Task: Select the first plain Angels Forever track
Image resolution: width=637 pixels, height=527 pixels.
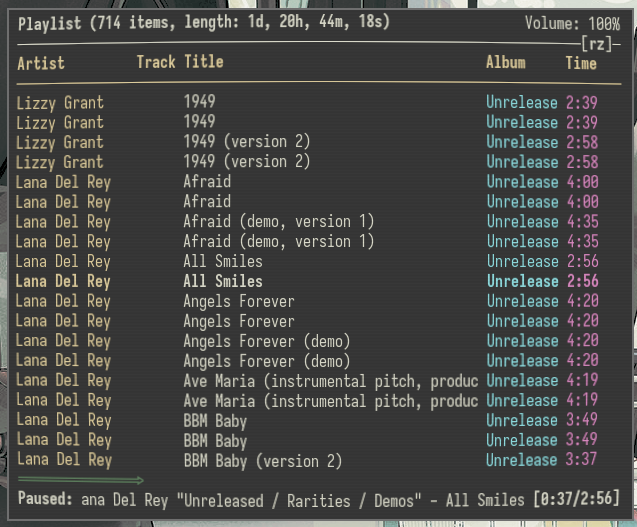Action: click(x=238, y=302)
